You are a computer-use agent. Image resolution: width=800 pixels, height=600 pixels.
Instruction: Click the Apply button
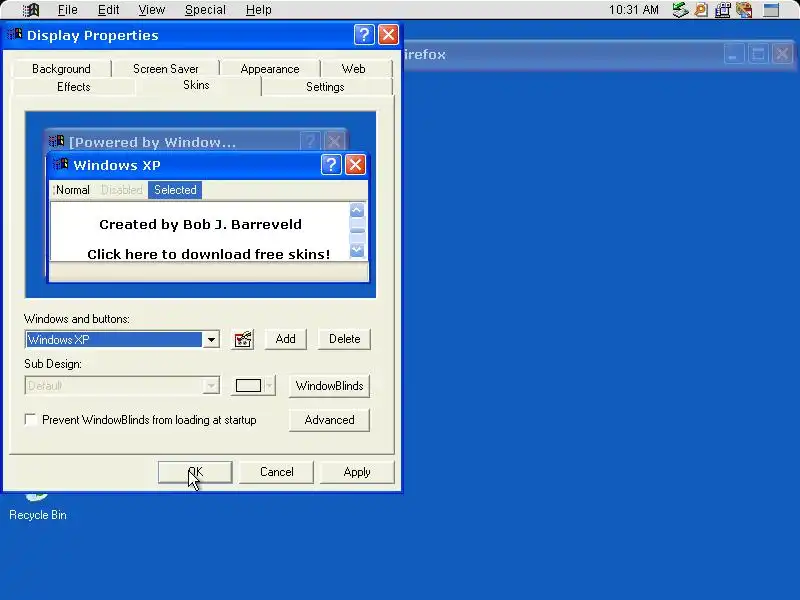pyautogui.click(x=357, y=472)
